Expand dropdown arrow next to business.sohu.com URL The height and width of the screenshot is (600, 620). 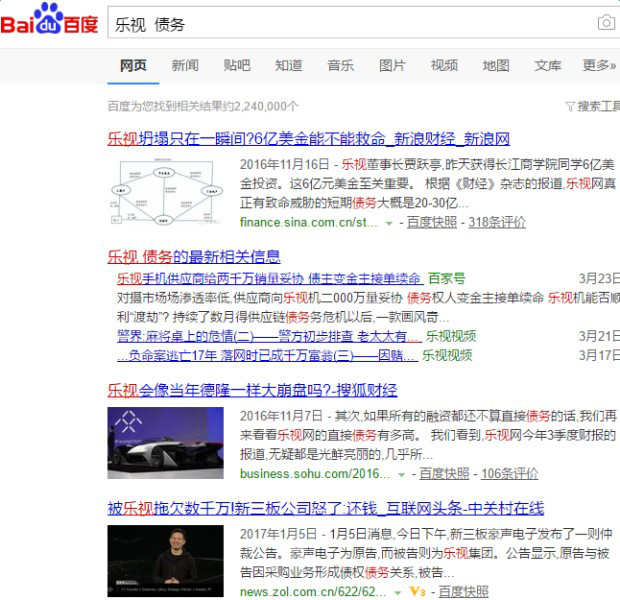click(402, 475)
